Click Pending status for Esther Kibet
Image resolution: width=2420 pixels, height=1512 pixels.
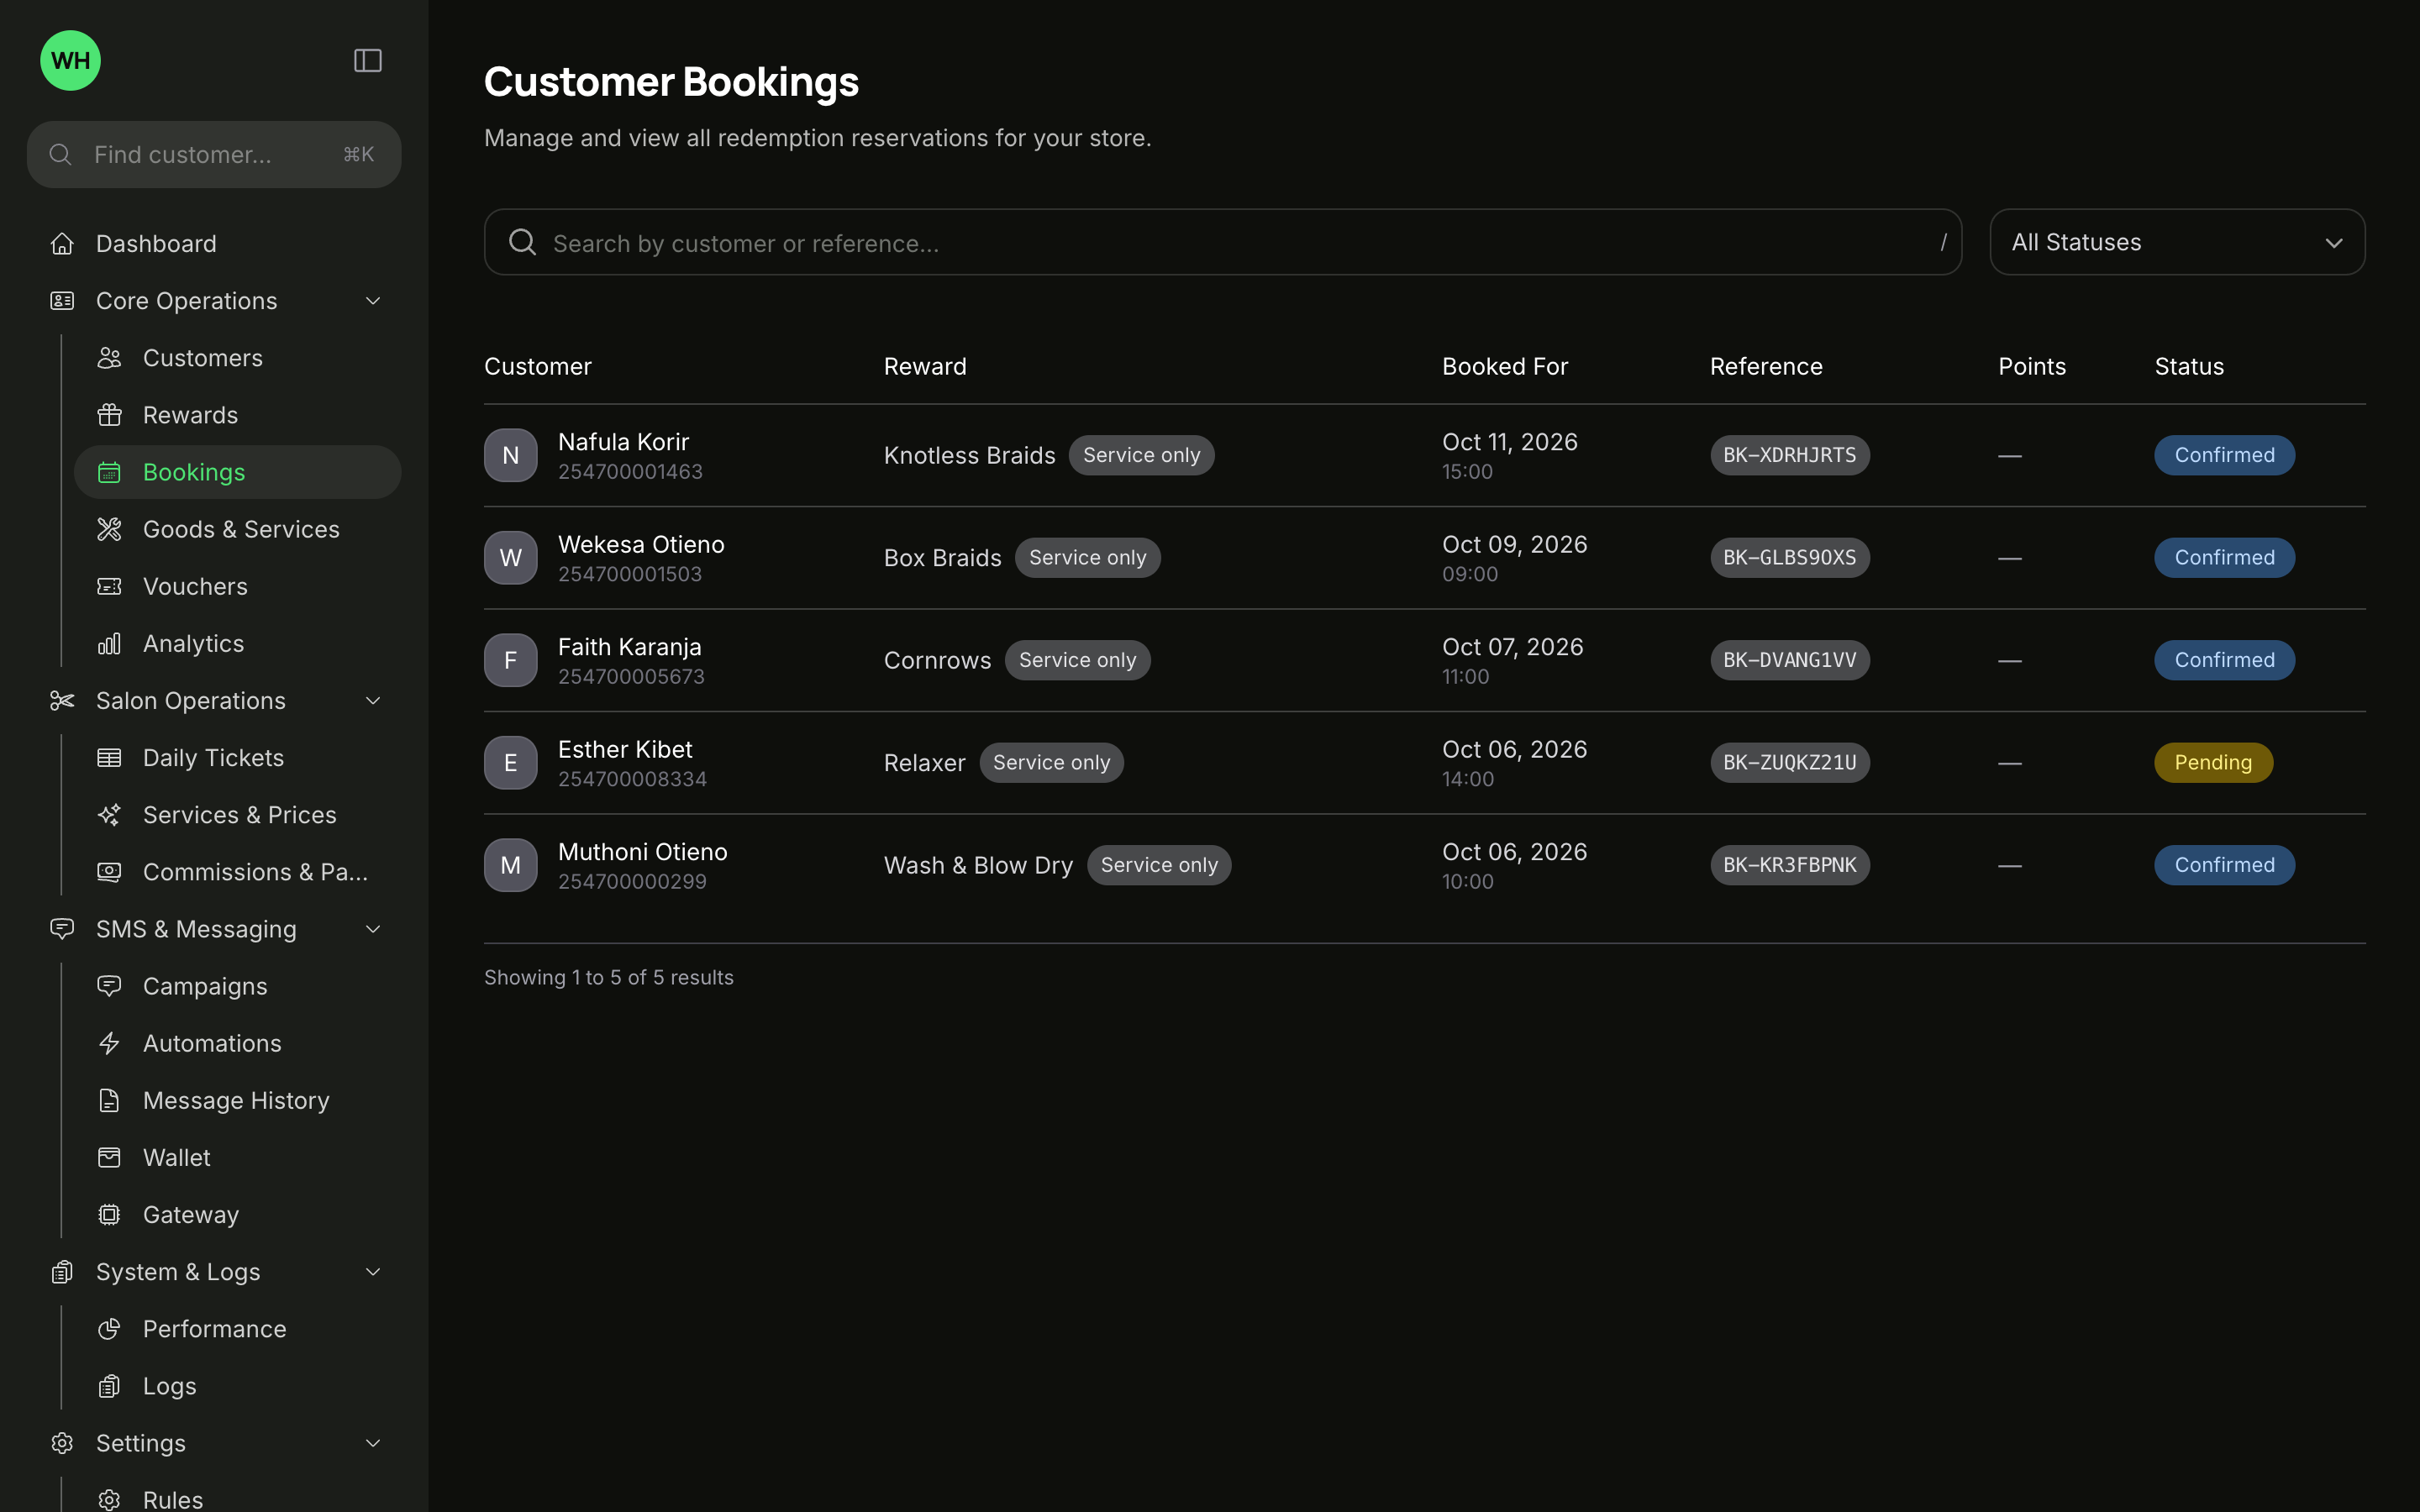coord(2213,762)
